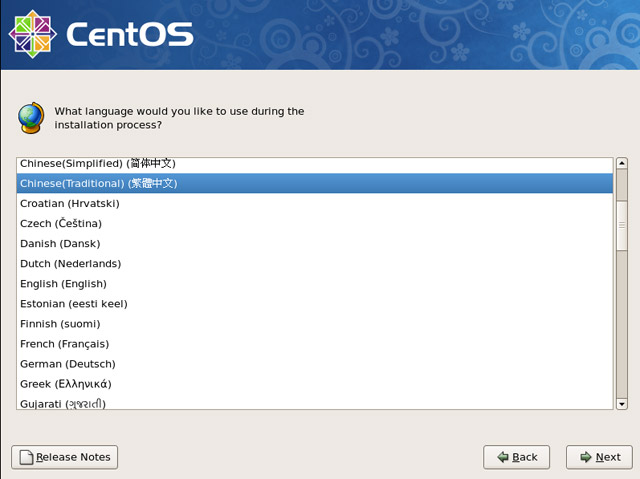Choose Czech (Čeština) language
This screenshot has width=640, height=479.
(x=315, y=223)
